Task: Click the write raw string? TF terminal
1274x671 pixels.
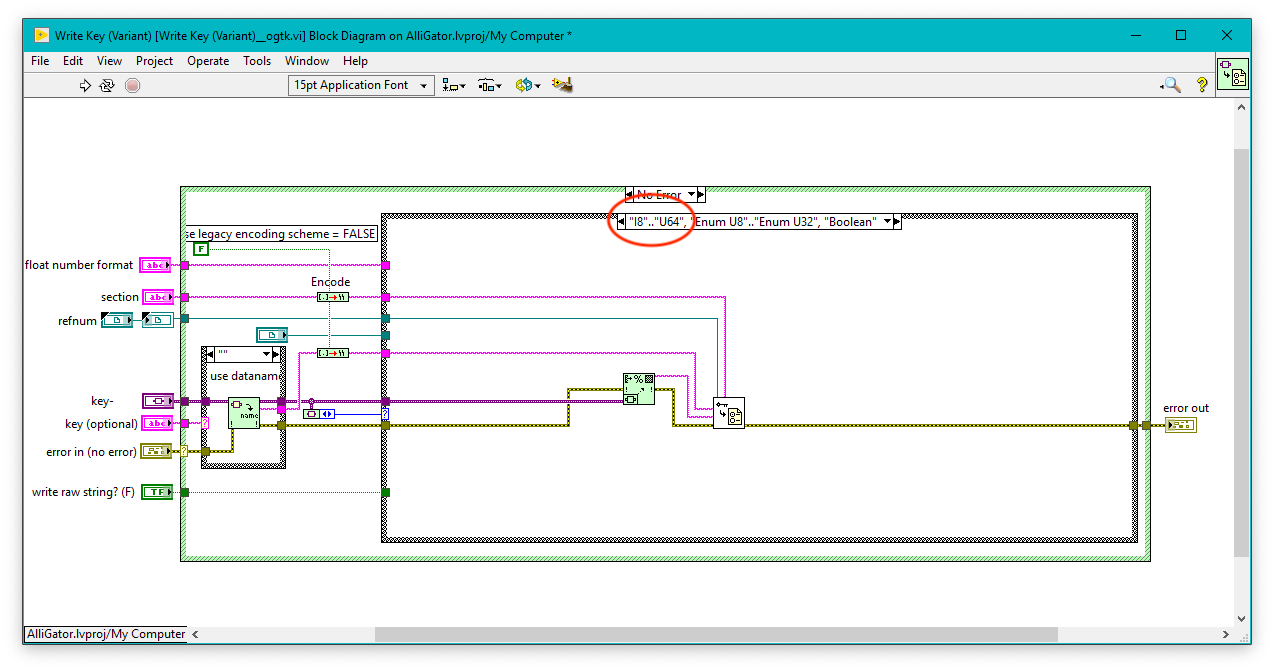Action: tap(156, 491)
